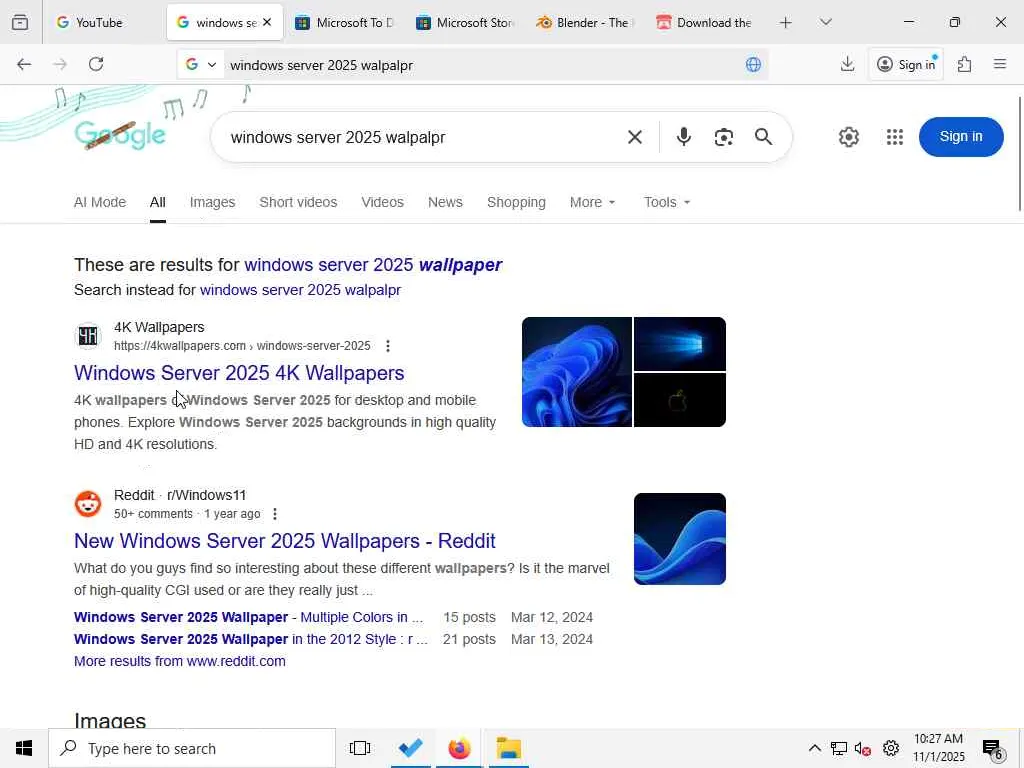The width and height of the screenshot is (1024, 768).
Task: Open More results from www.reddit.com
Action: click(180, 661)
